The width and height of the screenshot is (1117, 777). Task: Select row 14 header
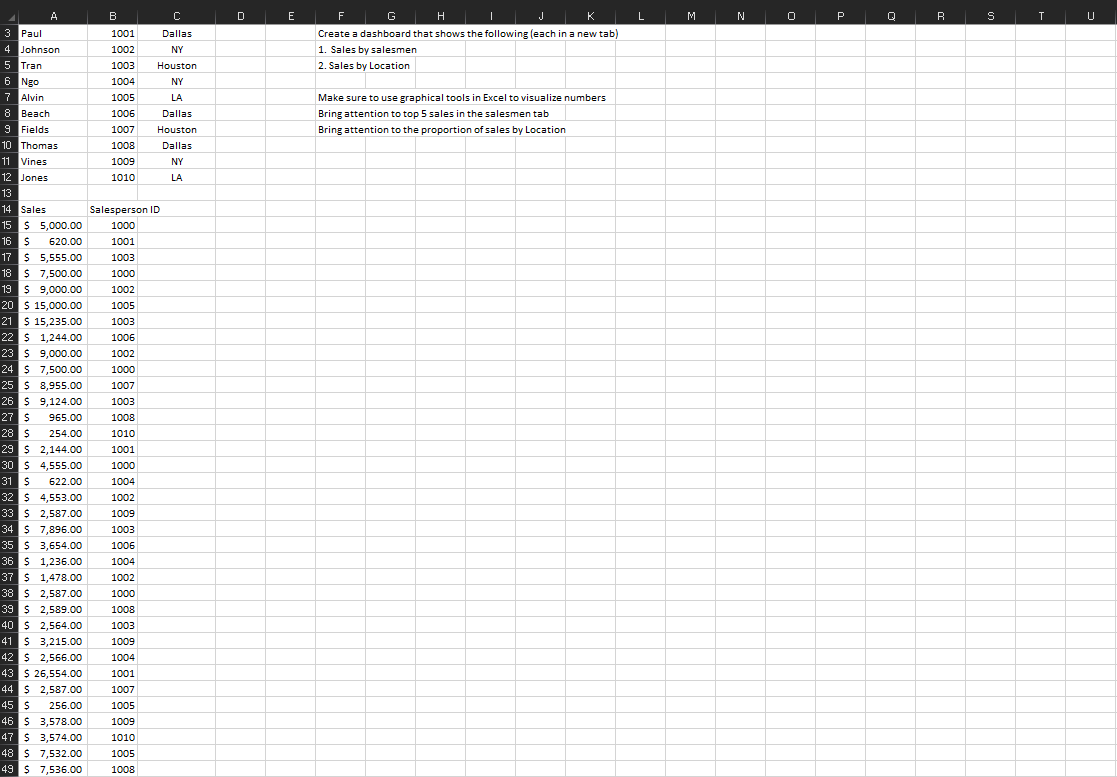coord(8,209)
